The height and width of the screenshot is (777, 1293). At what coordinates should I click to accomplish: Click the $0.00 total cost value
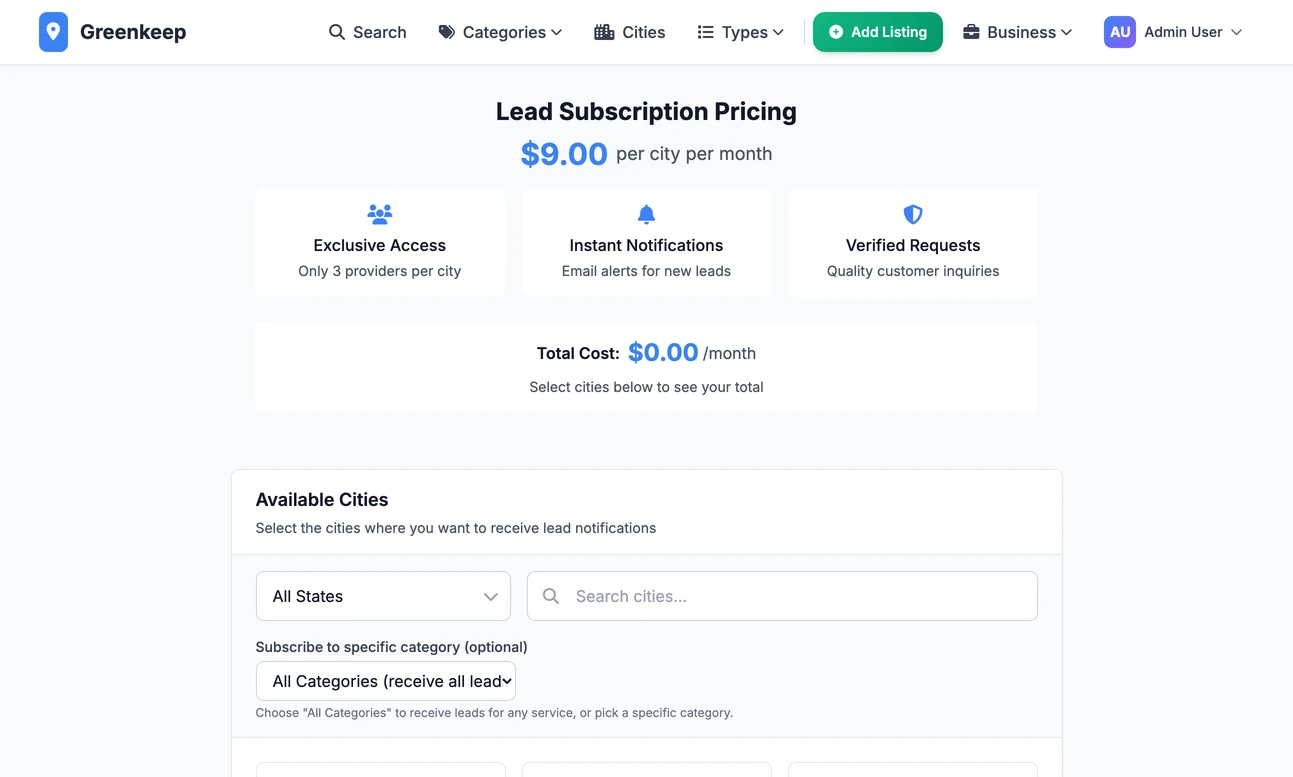click(x=663, y=352)
